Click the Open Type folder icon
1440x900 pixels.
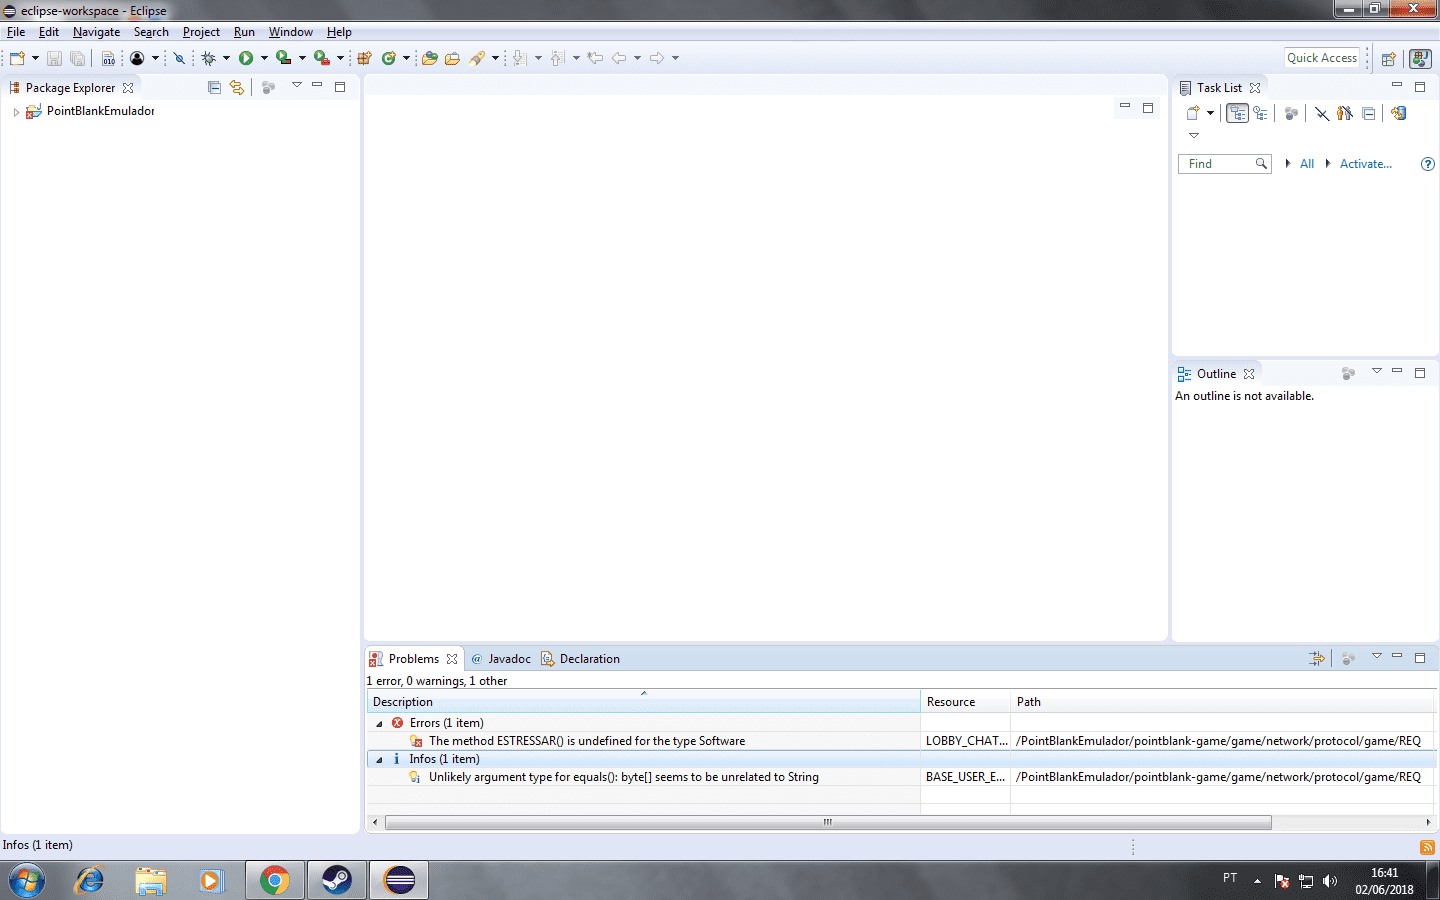coord(429,58)
